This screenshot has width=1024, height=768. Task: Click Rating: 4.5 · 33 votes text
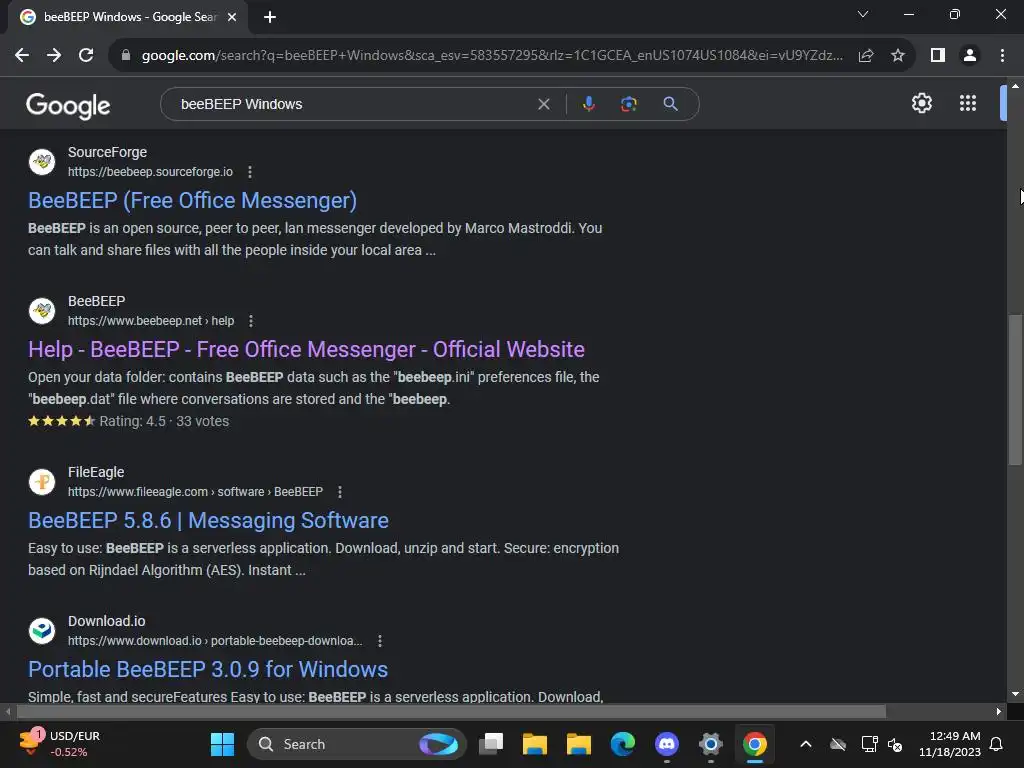164,421
